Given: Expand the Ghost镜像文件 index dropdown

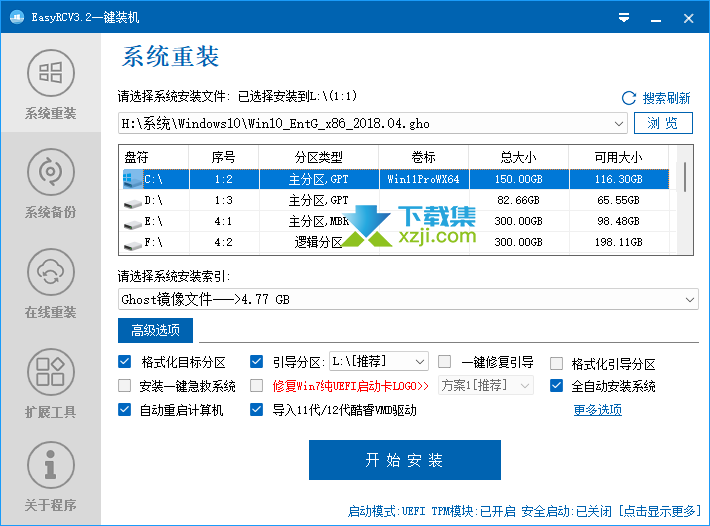Looking at the screenshot, I should pos(690,300).
